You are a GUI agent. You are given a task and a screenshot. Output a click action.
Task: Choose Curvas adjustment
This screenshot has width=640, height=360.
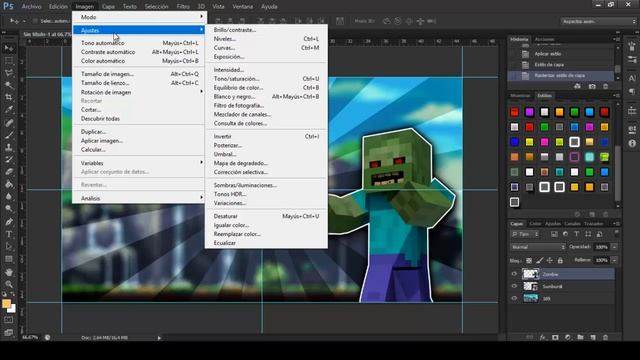[x=266, y=48]
